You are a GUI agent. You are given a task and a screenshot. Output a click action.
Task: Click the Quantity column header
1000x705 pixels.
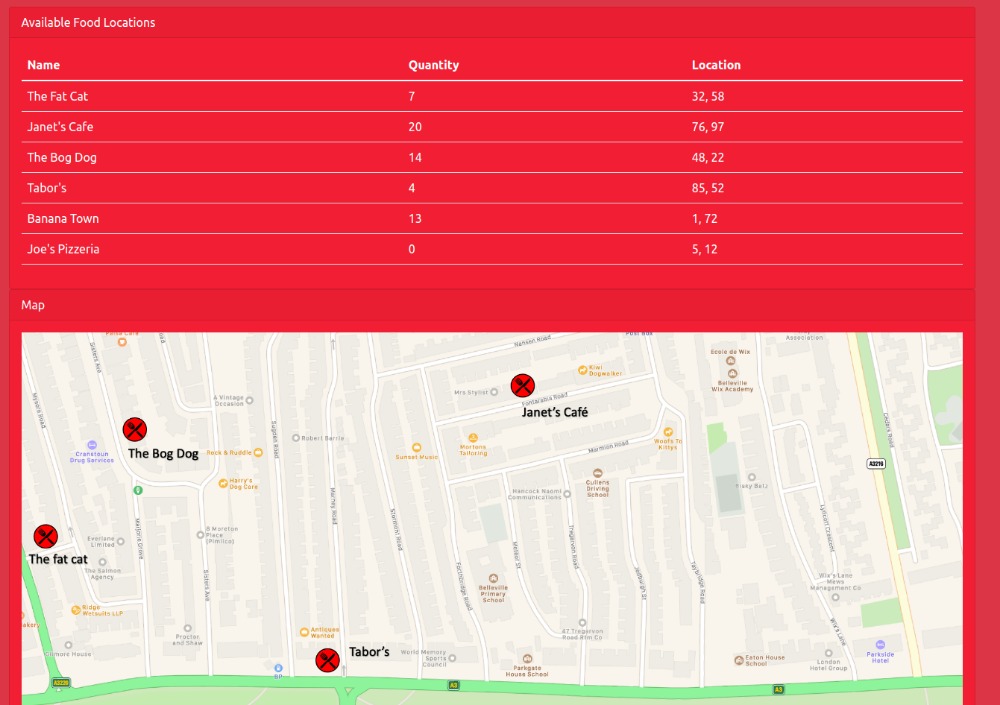(x=434, y=65)
